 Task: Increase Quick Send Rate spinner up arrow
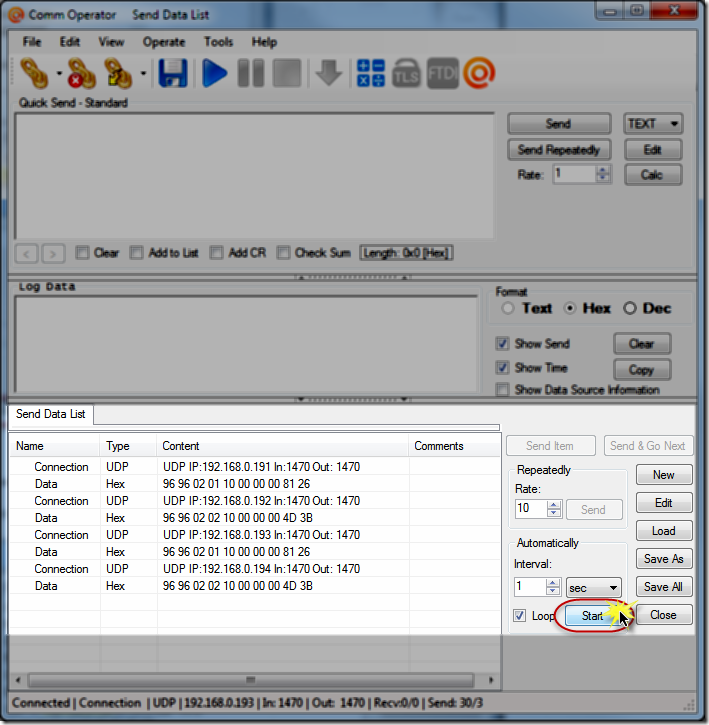coord(602,170)
